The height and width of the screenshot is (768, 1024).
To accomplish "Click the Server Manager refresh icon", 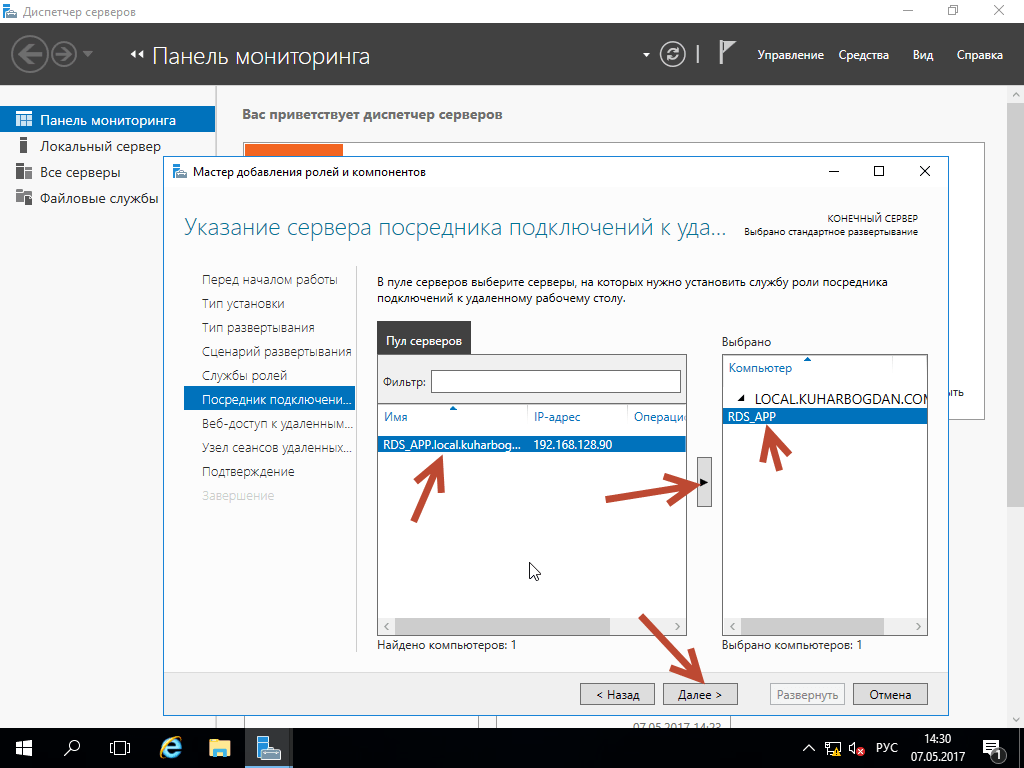I will pos(674,55).
